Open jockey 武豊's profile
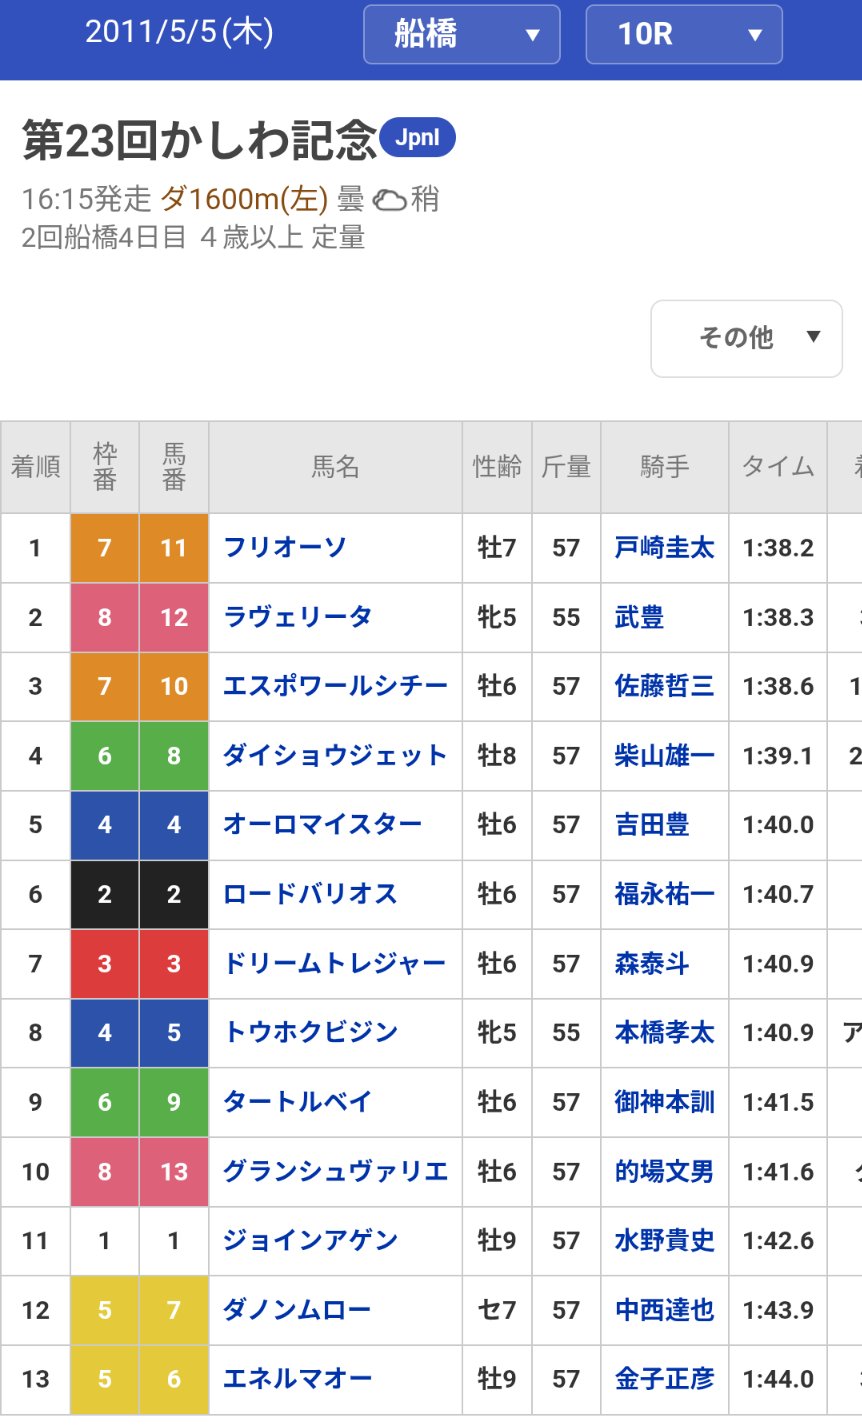862x1425 pixels. (x=640, y=617)
